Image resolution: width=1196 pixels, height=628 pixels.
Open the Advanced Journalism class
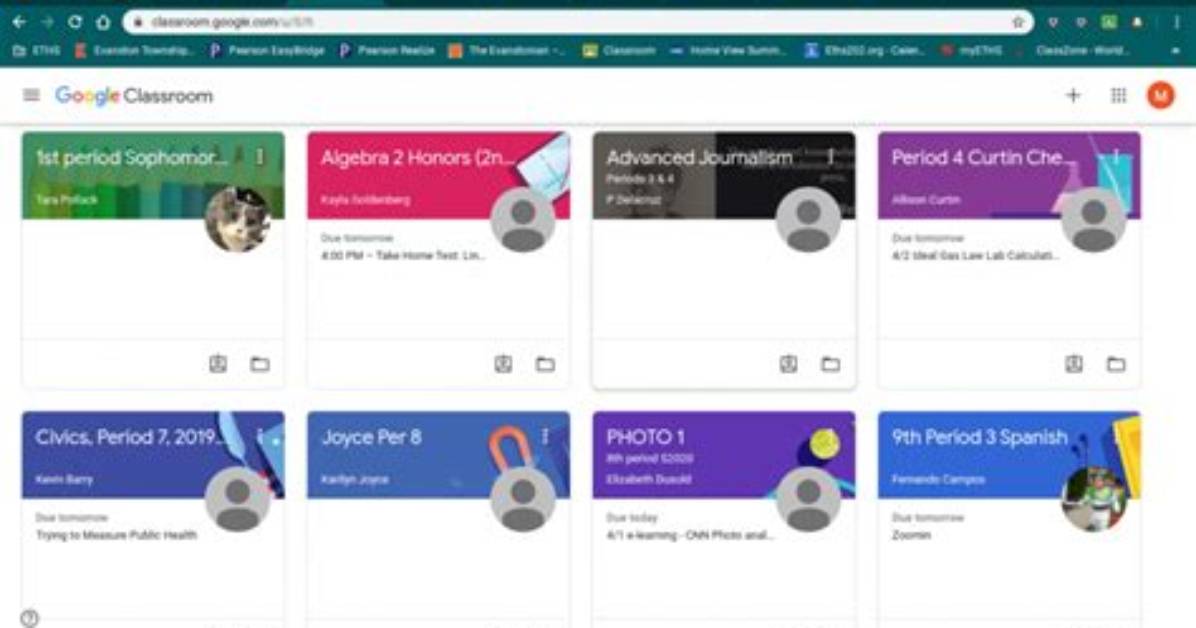699,158
